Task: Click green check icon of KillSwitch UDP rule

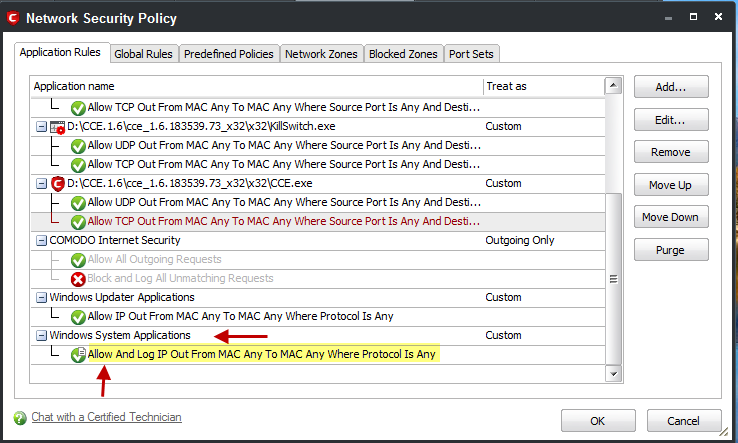Action: (78, 146)
